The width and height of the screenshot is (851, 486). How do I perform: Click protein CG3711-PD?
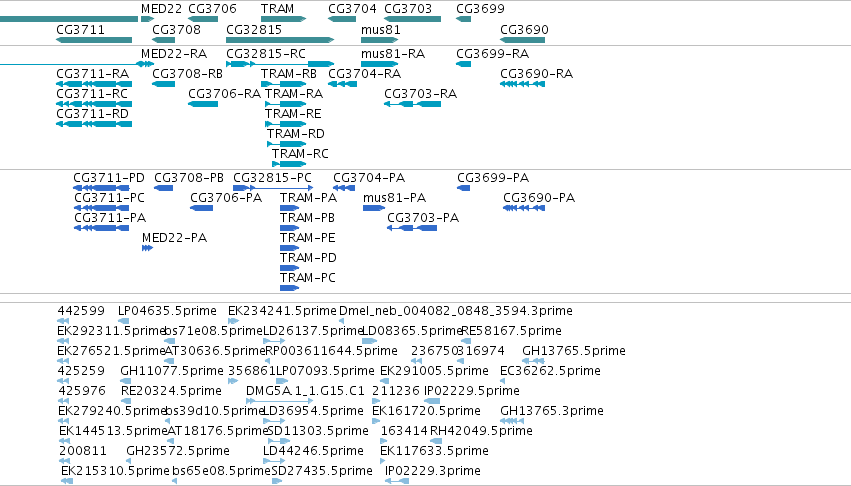click(x=109, y=178)
